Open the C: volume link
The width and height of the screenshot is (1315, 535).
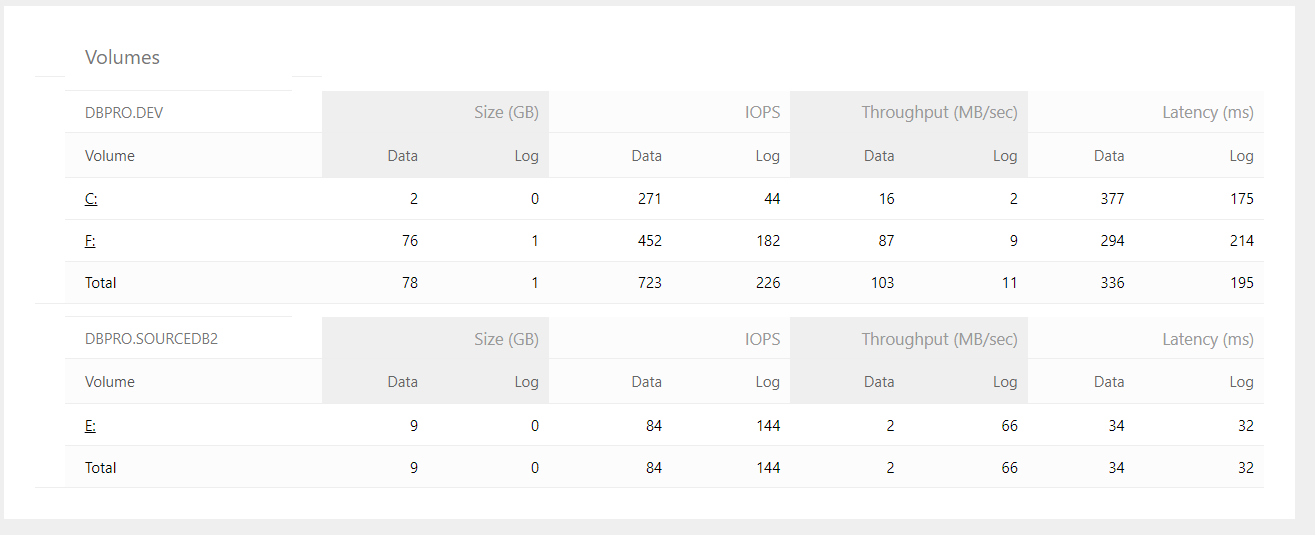[x=91, y=199]
